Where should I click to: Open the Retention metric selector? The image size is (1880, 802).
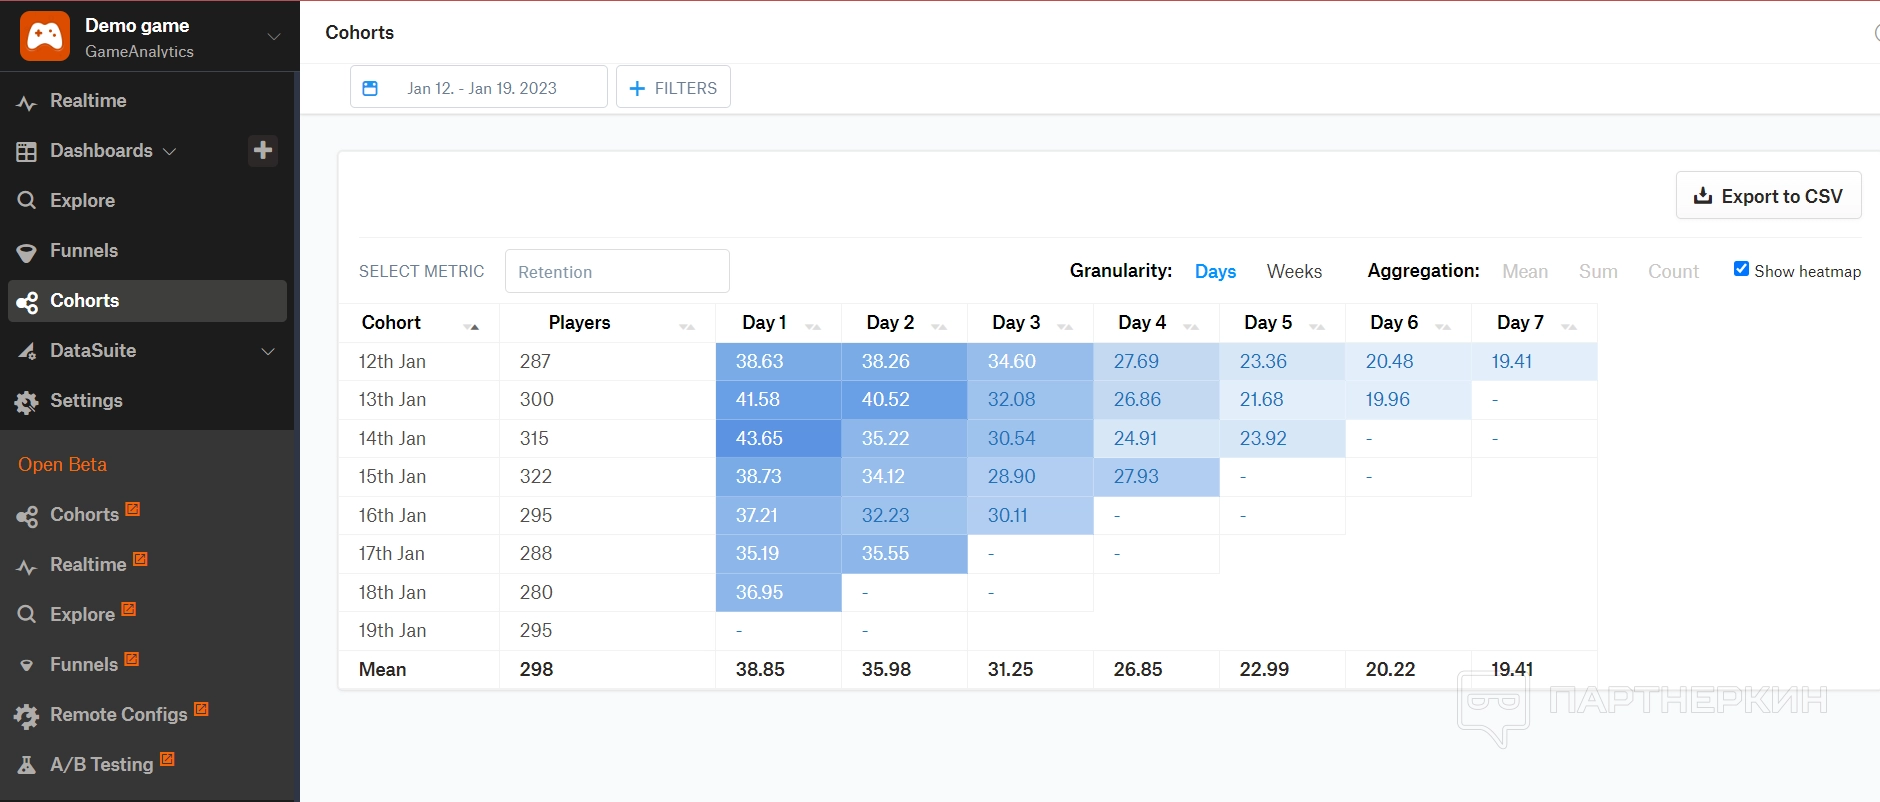[x=616, y=271]
